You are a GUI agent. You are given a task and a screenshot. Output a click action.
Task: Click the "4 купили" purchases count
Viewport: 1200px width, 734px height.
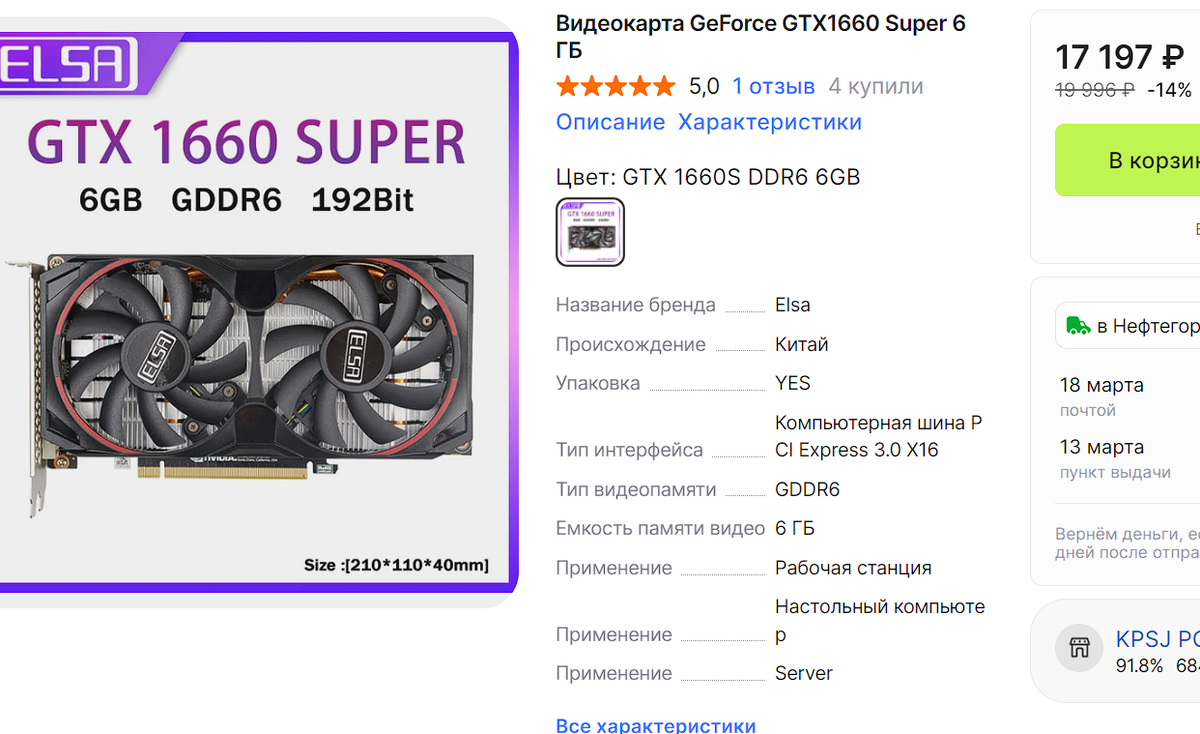876,86
